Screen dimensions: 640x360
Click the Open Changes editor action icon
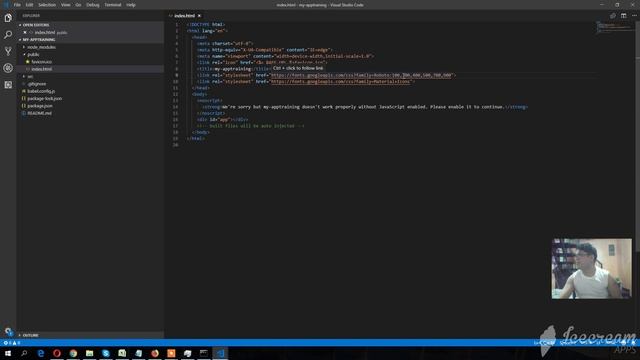pos(613,16)
